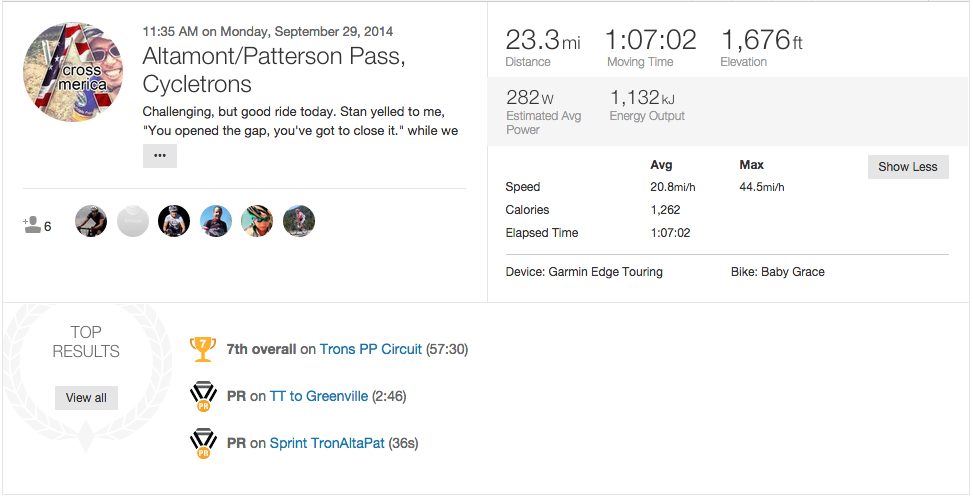Click the add-kudos person icon
973x496 pixels.
point(34,225)
